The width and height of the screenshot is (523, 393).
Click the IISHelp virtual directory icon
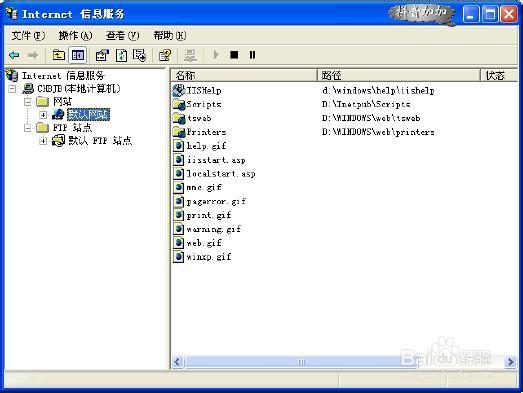pyautogui.click(x=179, y=90)
